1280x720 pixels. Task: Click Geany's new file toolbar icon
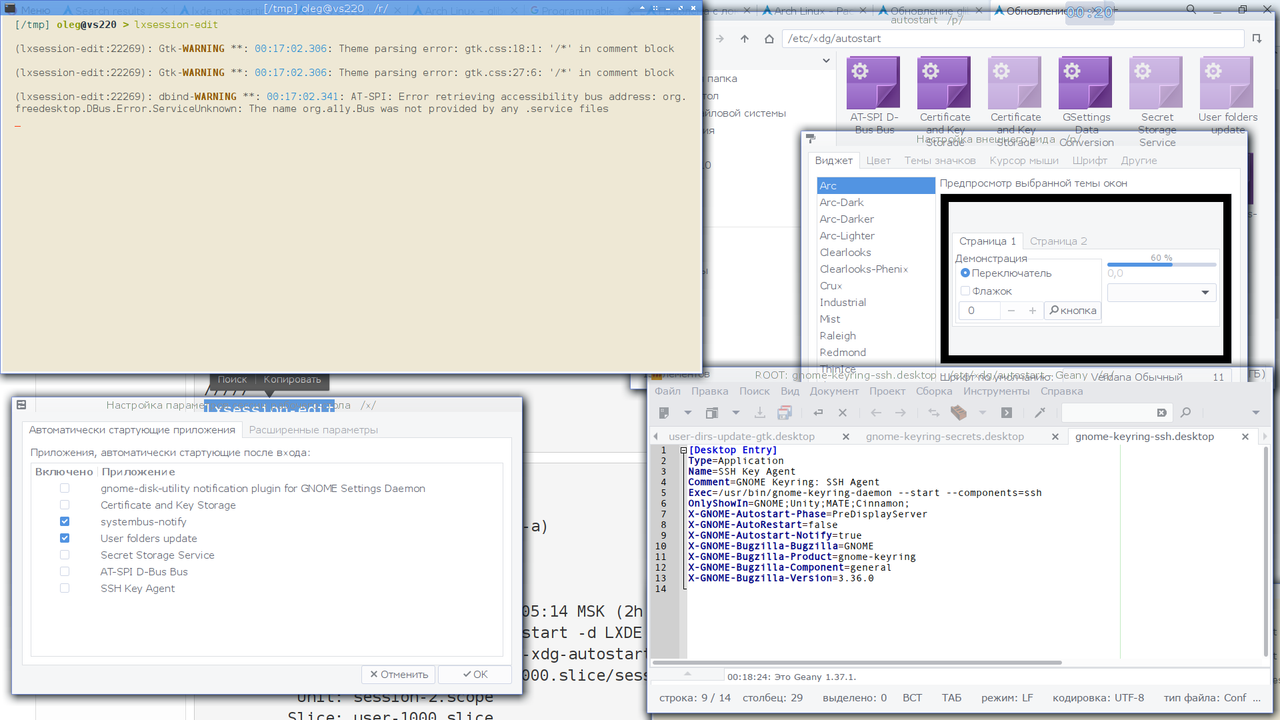point(662,412)
